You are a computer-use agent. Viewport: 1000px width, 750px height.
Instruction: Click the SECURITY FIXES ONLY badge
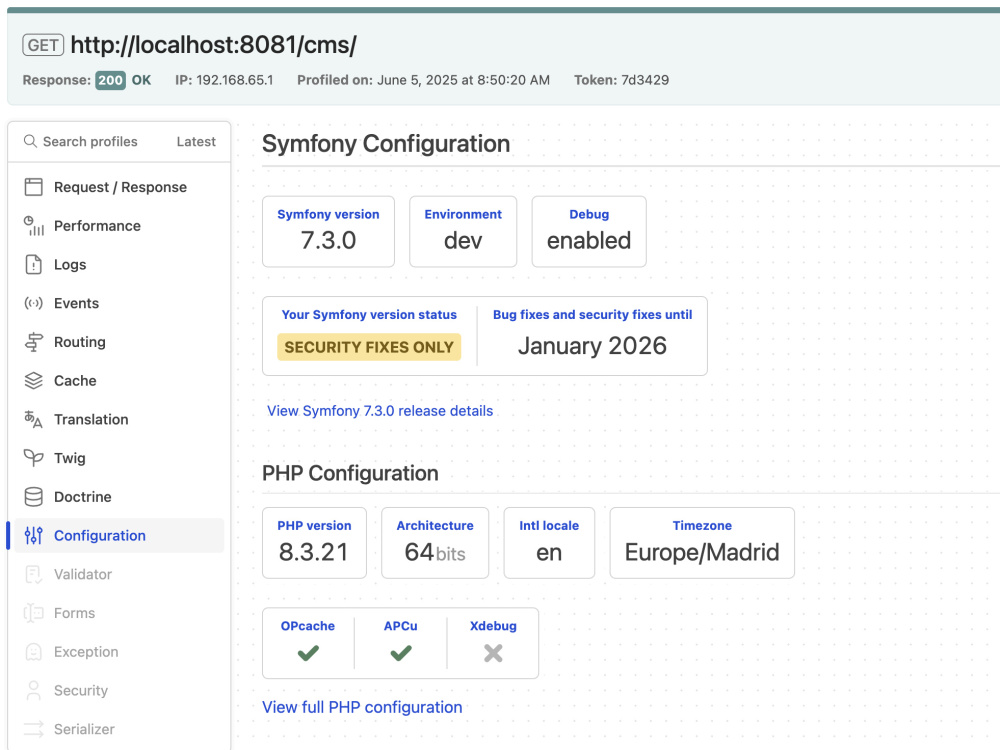point(369,347)
